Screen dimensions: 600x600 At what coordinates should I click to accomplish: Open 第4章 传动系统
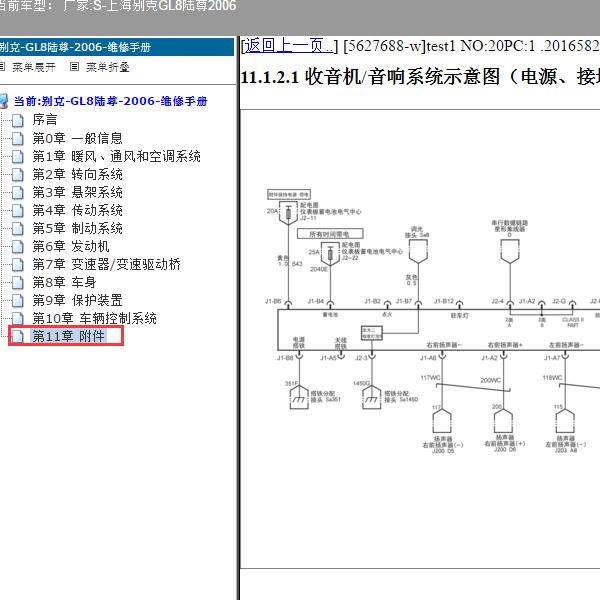77,210
